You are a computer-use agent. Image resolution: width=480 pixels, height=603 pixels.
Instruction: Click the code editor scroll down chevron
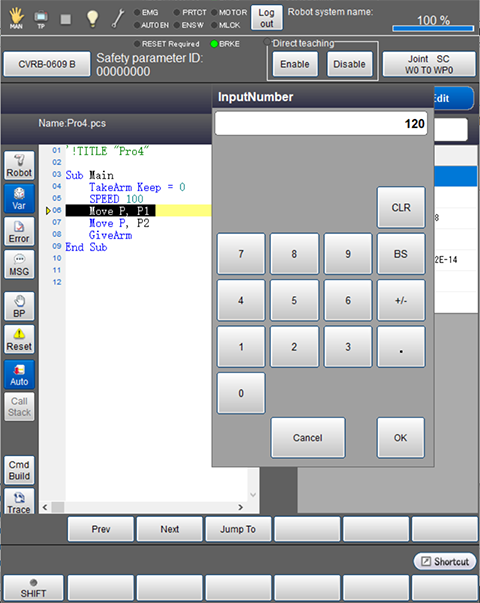pyautogui.click(x=253, y=495)
